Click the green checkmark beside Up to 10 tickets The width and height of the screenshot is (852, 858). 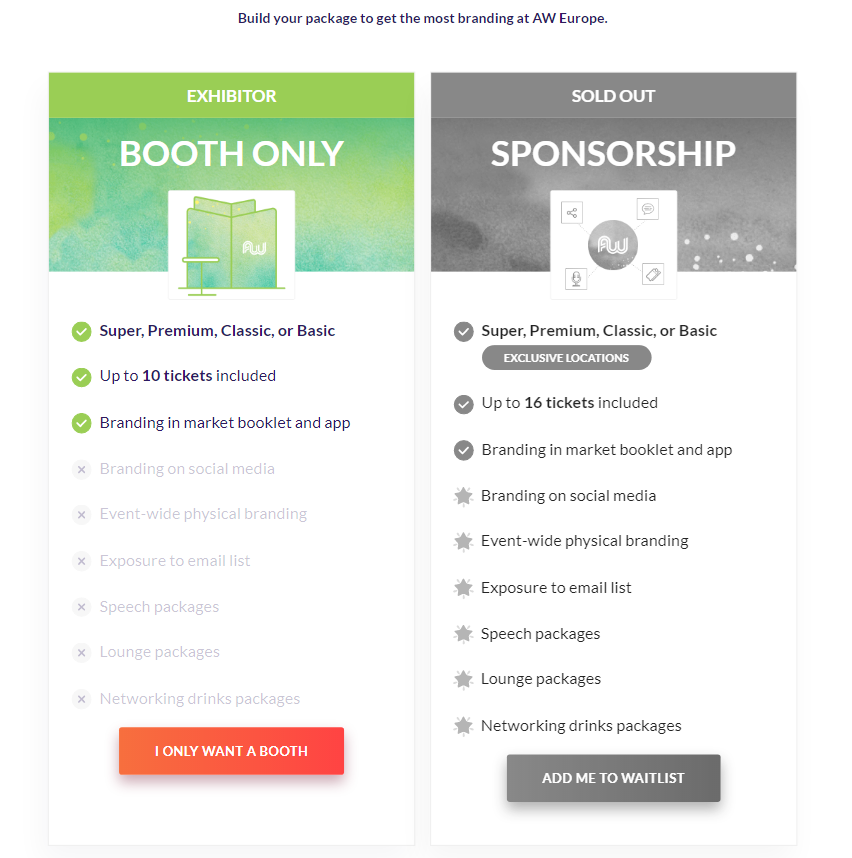tap(82, 377)
